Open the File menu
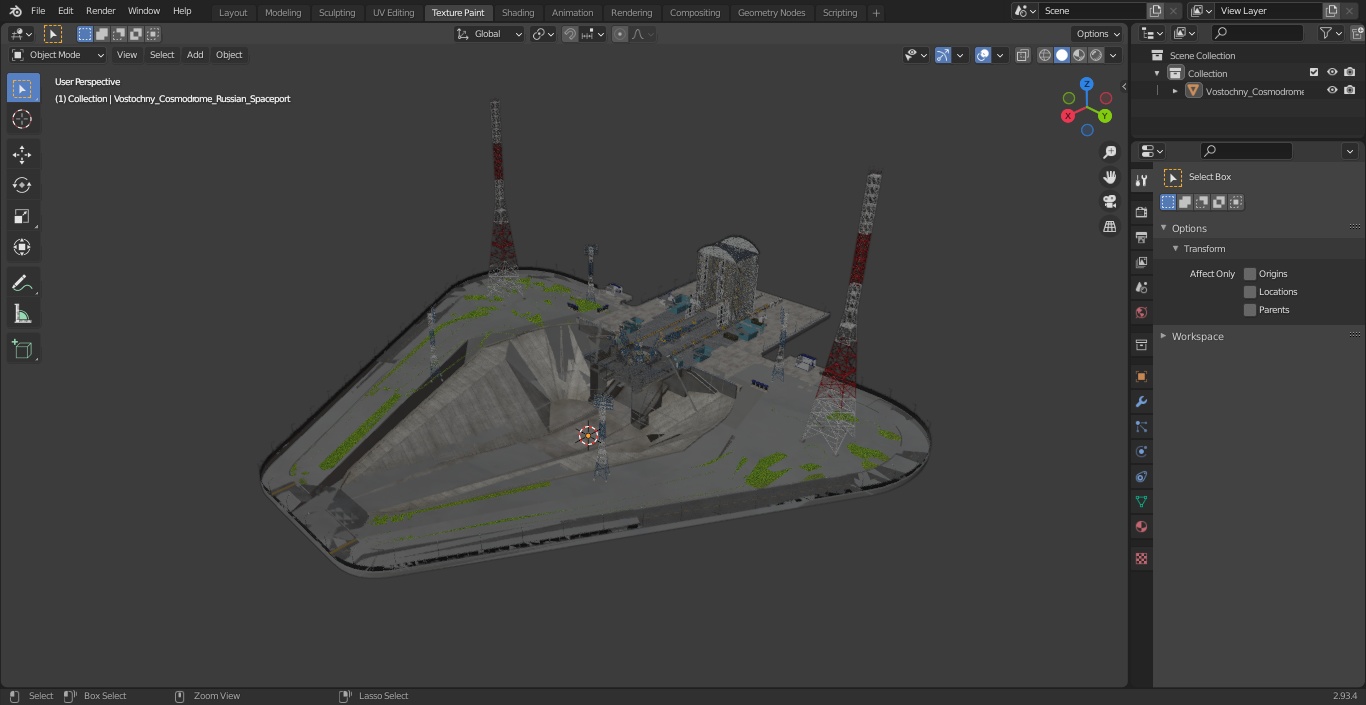Viewport: 1366px width, 705px height. pyautogui.click(x=38, y=11)
